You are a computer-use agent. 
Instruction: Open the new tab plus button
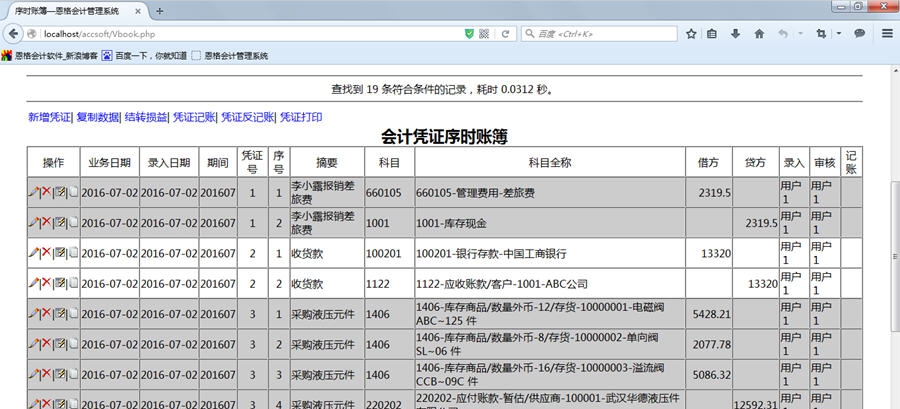(159, 10)
